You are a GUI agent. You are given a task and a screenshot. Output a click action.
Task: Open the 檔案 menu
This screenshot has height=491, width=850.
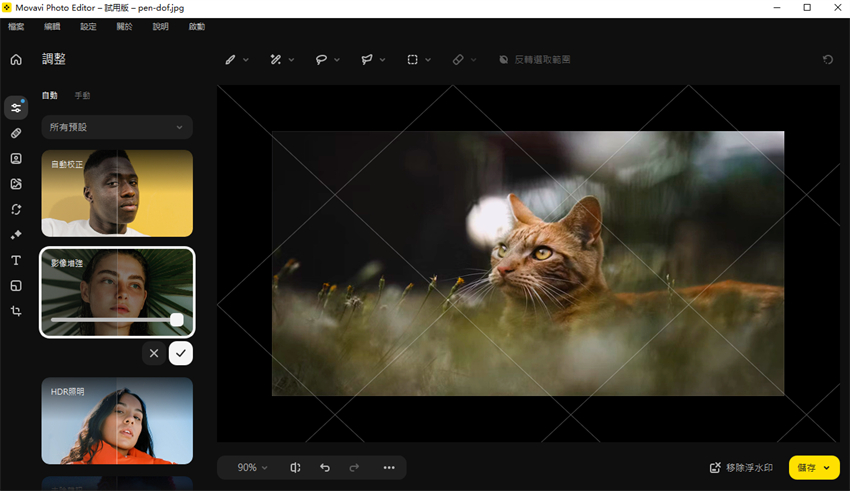point(16,26)
